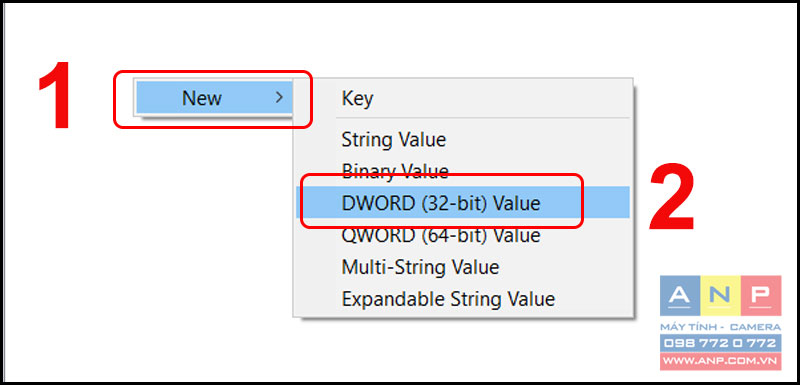Image resolution: width=800 pixels, height=385 pixels.
Task: Expand the chevron arrow beside New
Action: [x=279, y=97]
